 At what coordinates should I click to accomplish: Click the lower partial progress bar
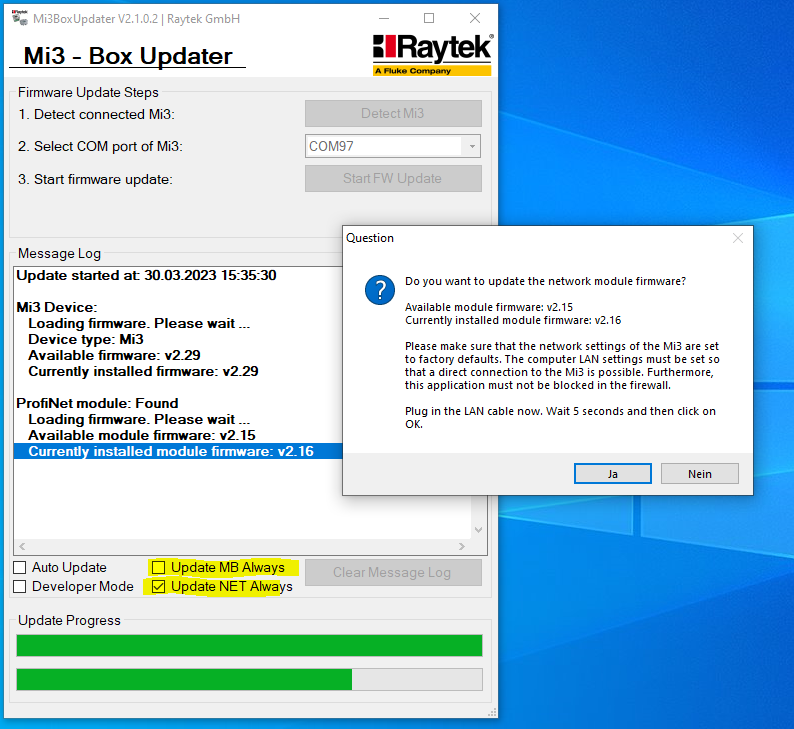(x=249, y=679)
